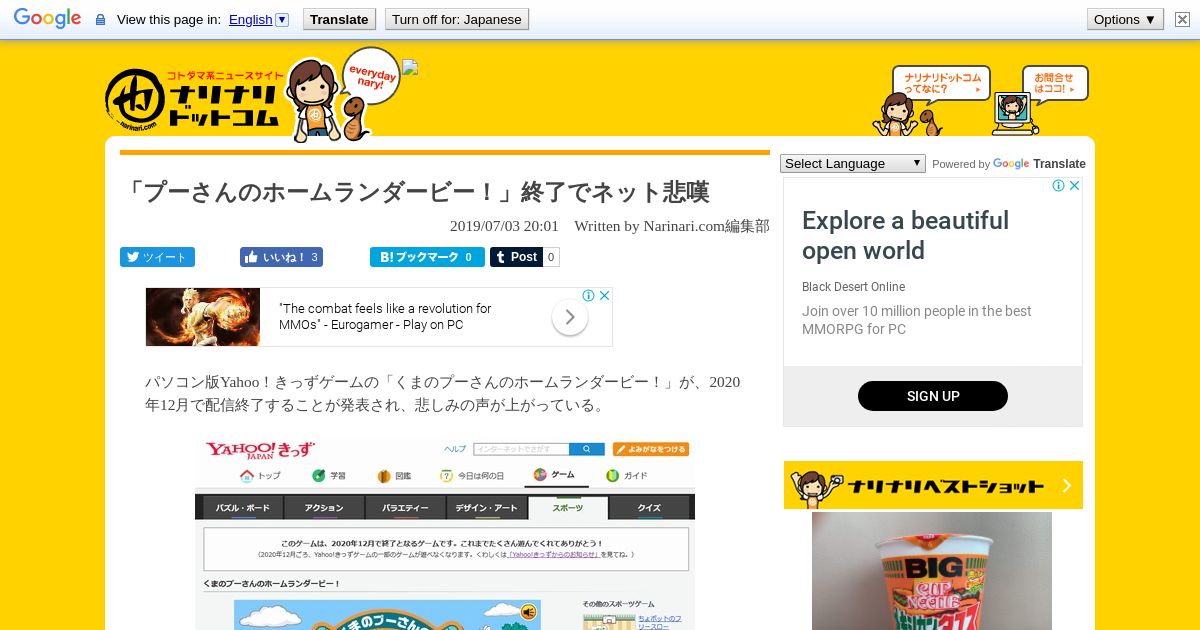Click the SIGN UP button in the ad

coord(933,396)
